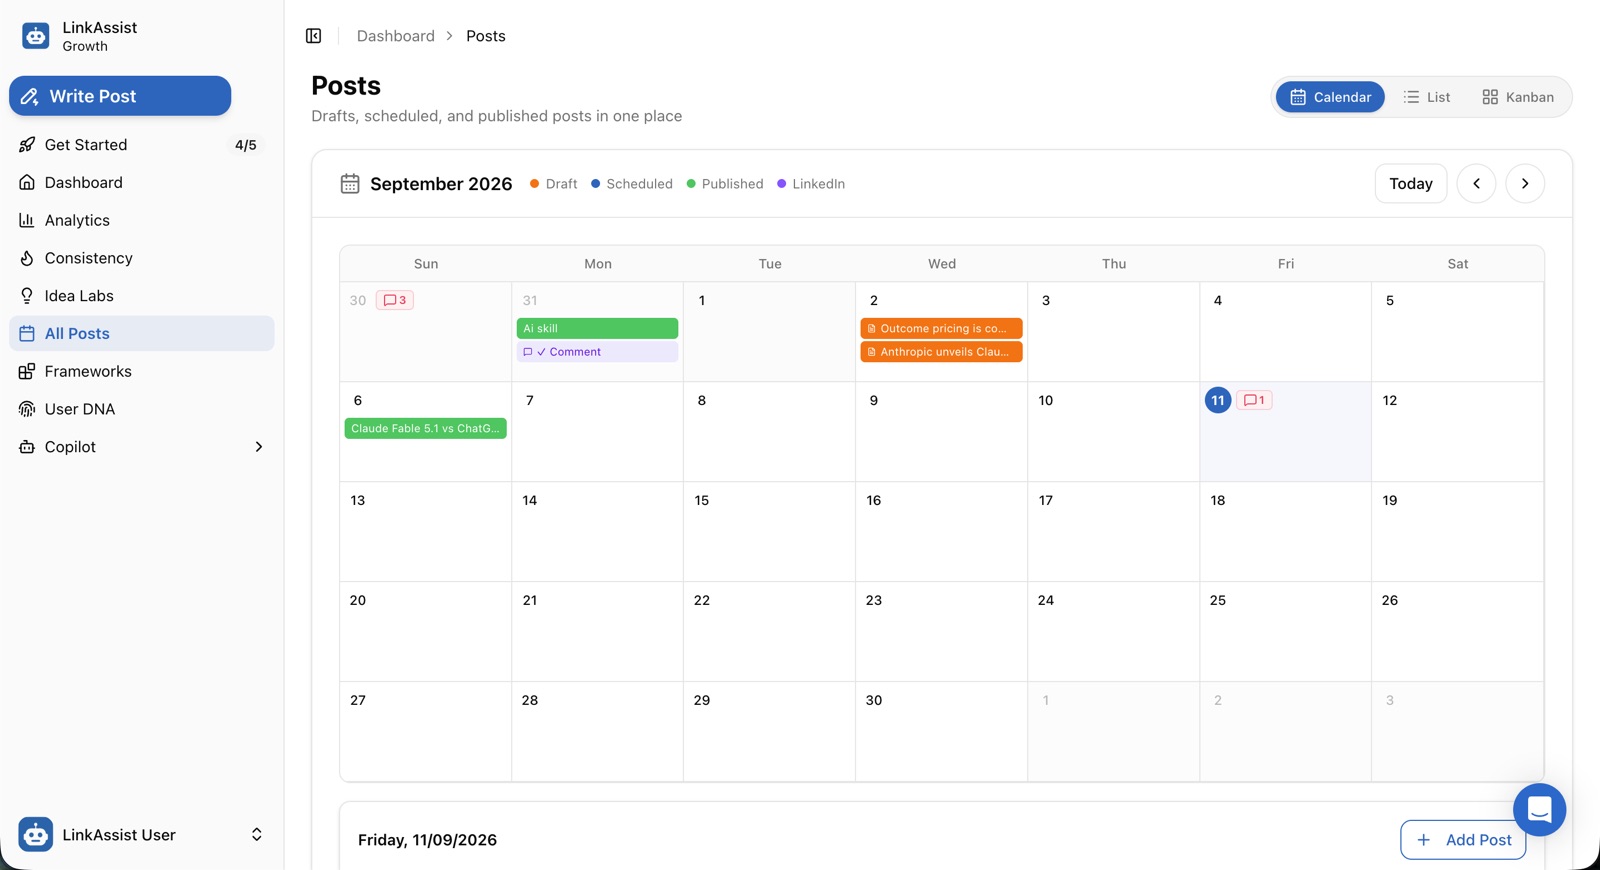The height and width of the screenshot is (870, 1600).
Task: Click the 4/5 progress badge
Action: (x=246, y=145)
